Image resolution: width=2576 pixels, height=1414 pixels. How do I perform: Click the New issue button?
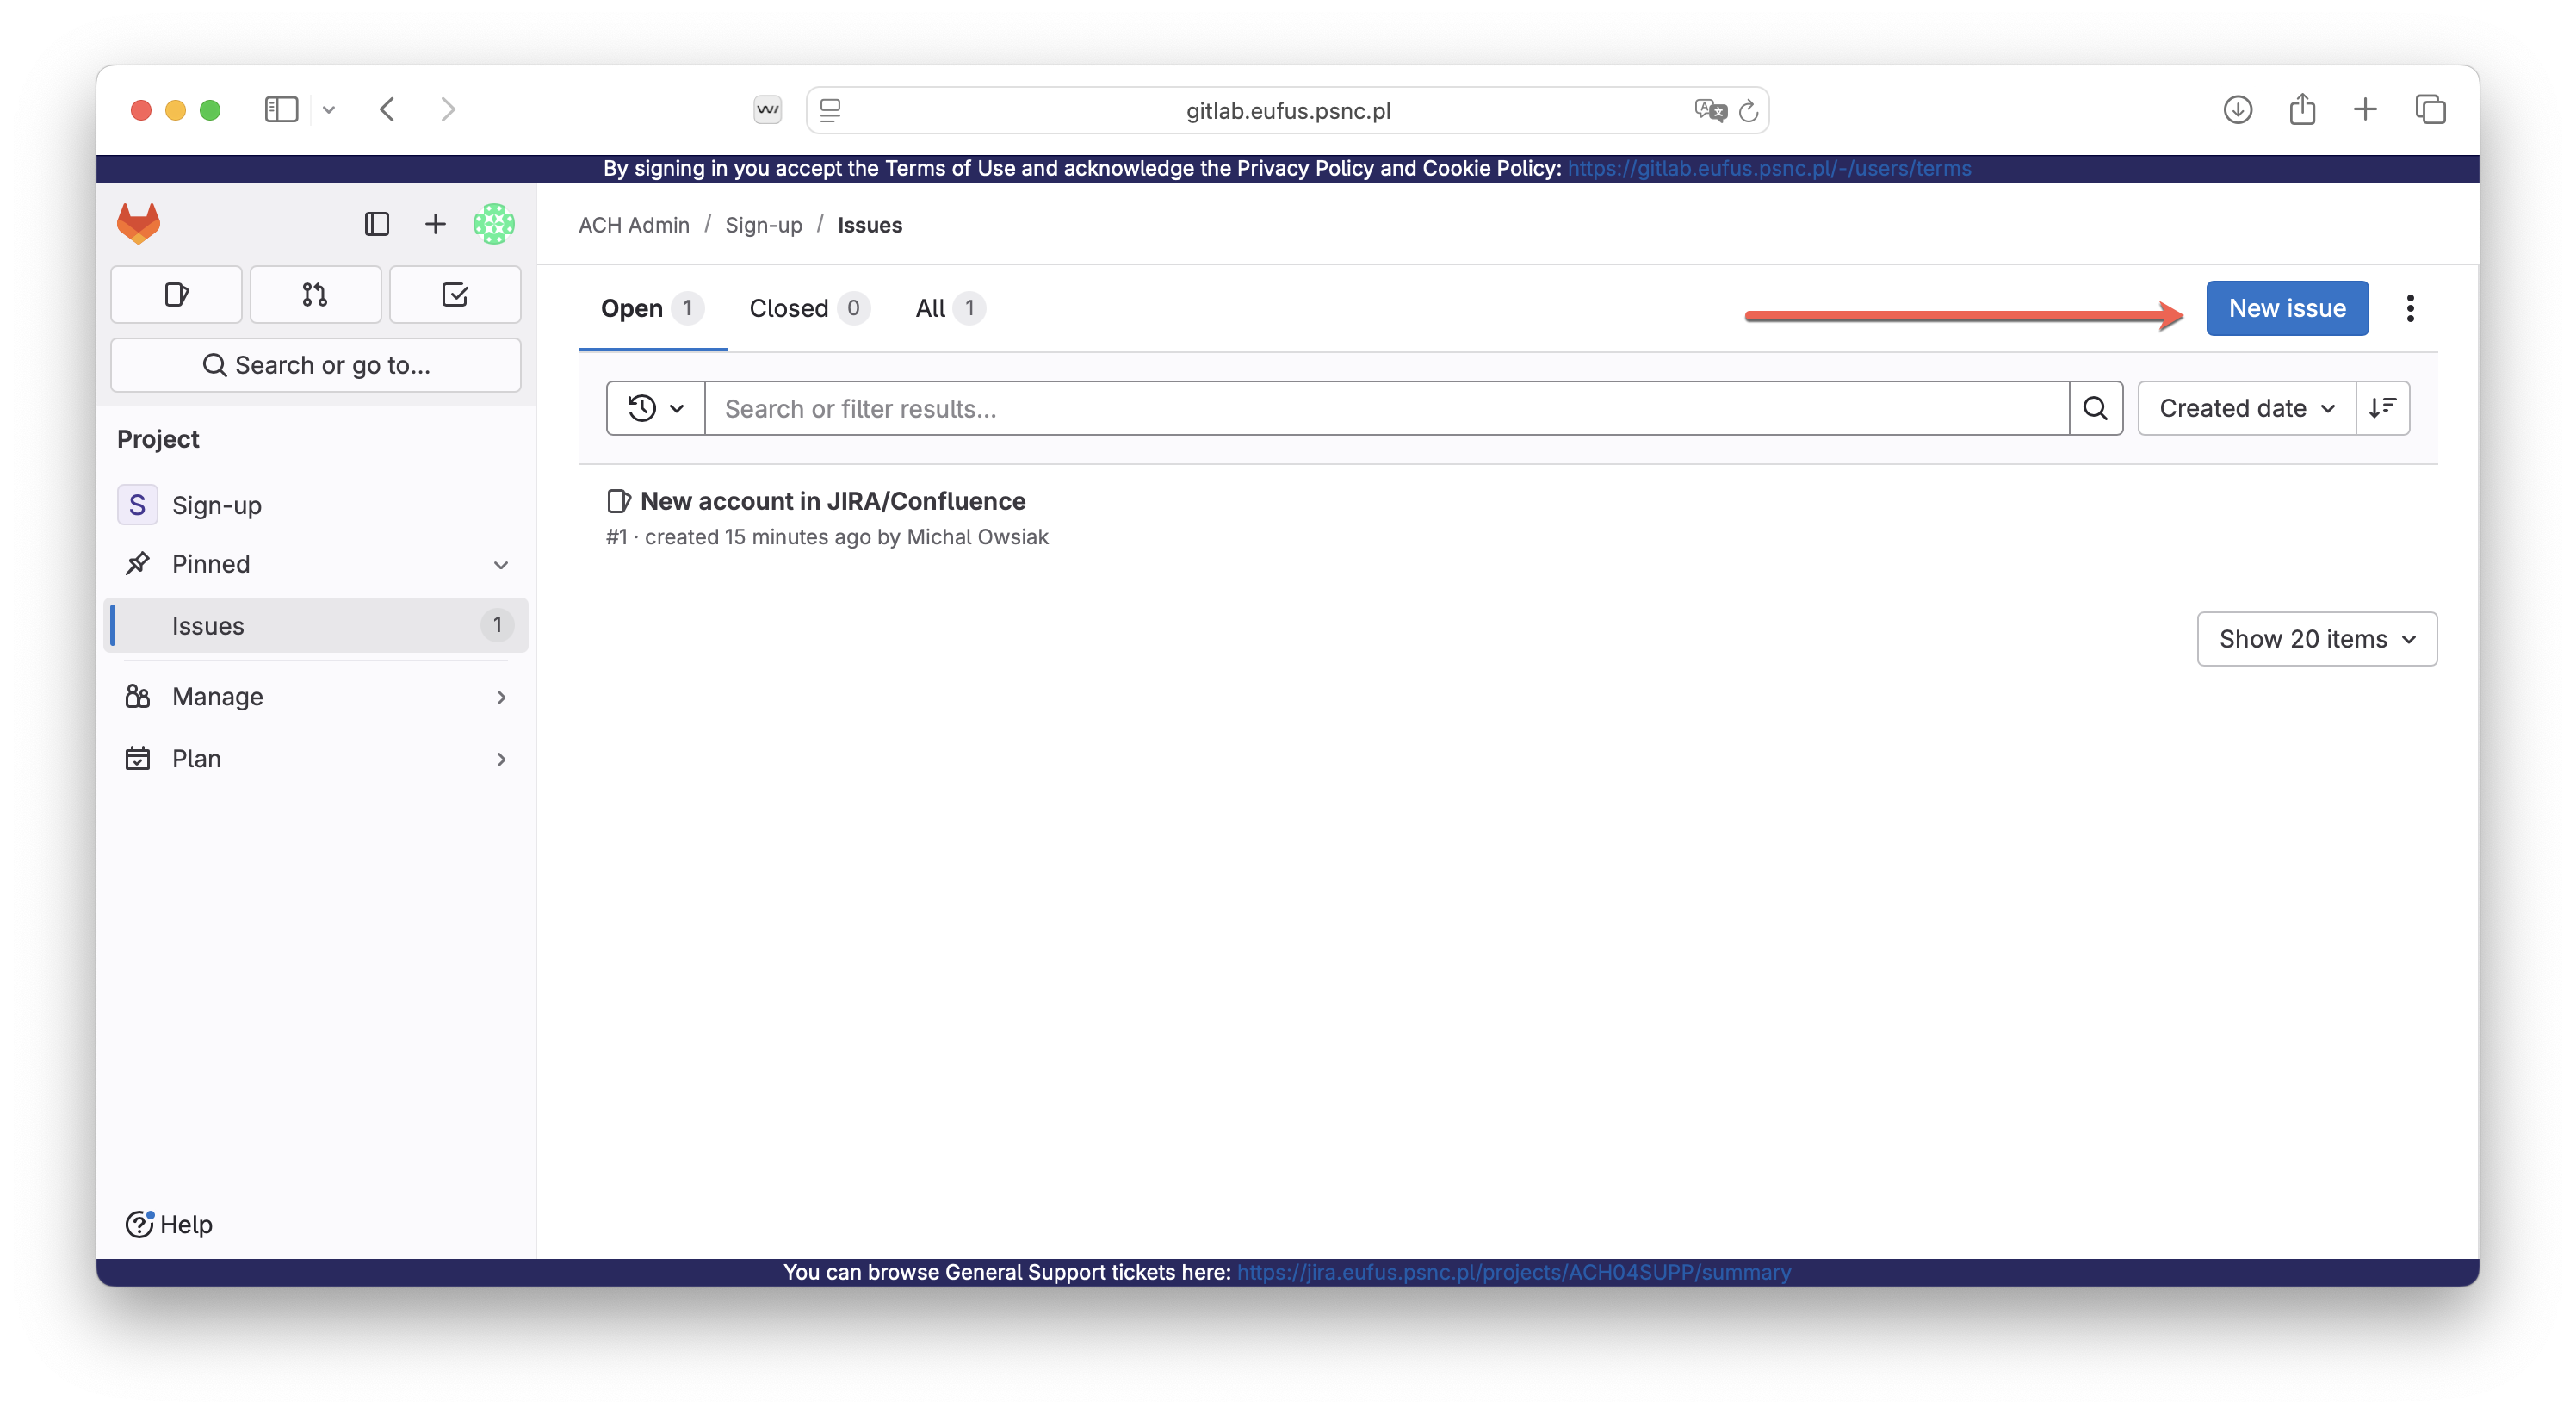coord(2287,308)
